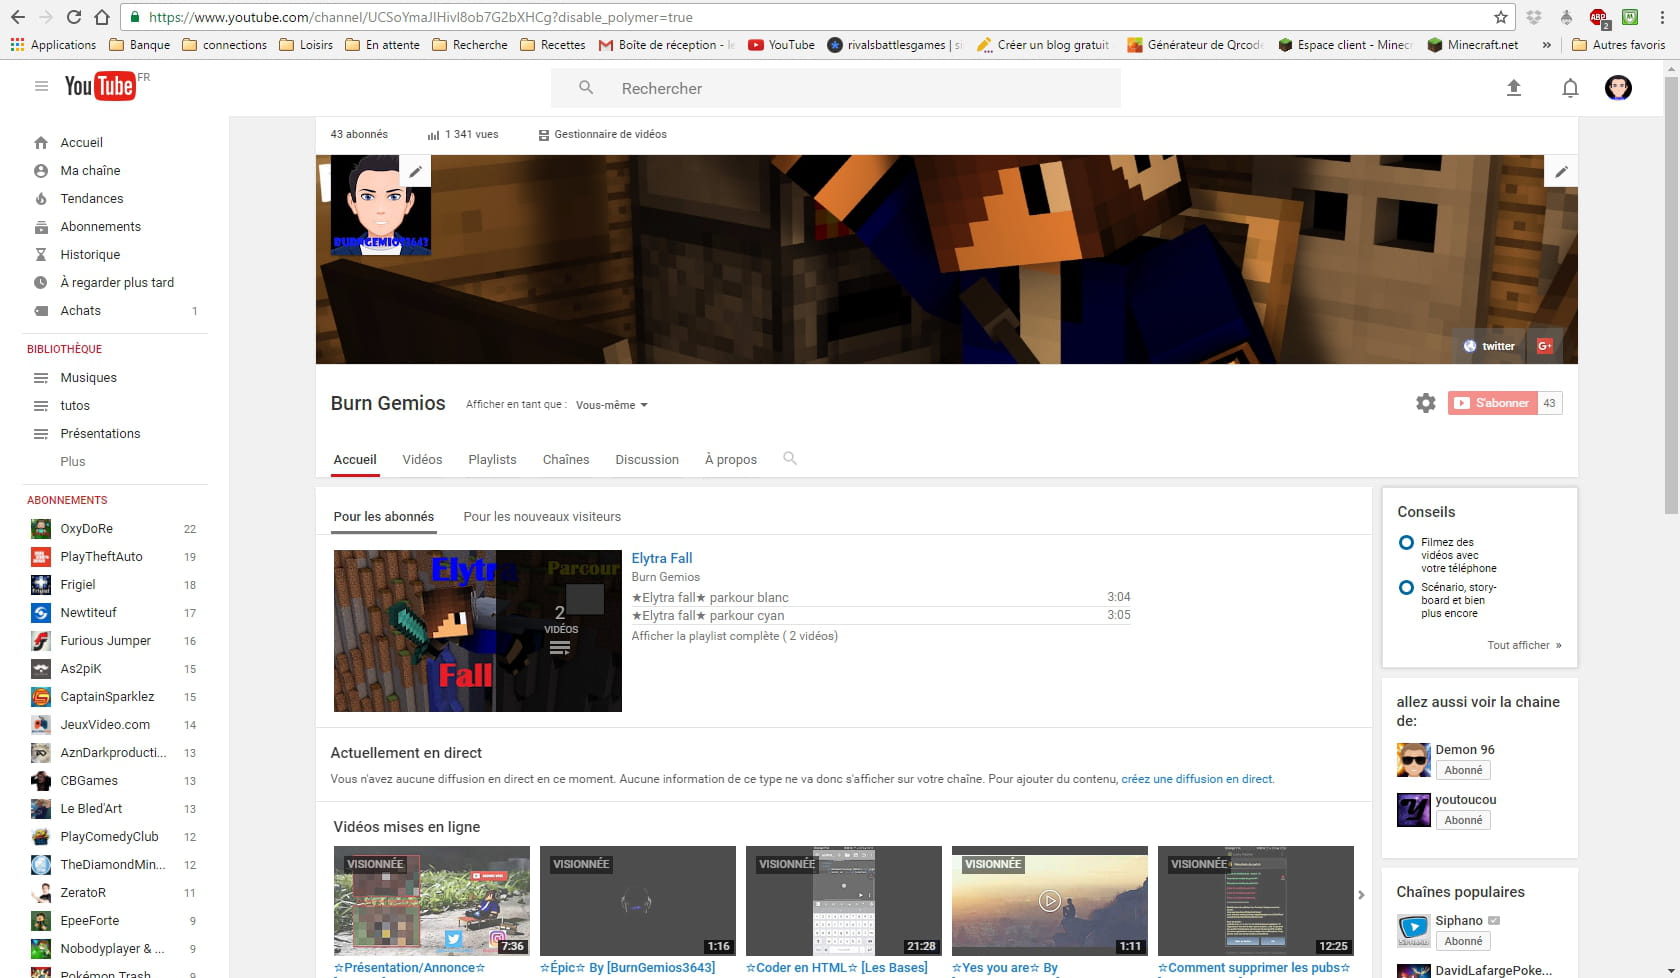Click 'Tout afficher' in Conseils
Viewport: 1680px width, 978px height.
point(1524,645)
